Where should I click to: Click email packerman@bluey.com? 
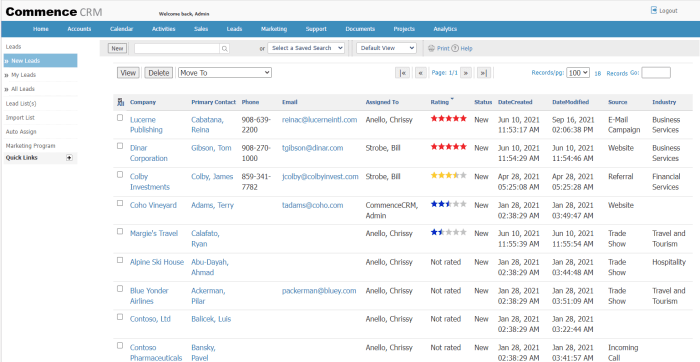coord(319,291)
